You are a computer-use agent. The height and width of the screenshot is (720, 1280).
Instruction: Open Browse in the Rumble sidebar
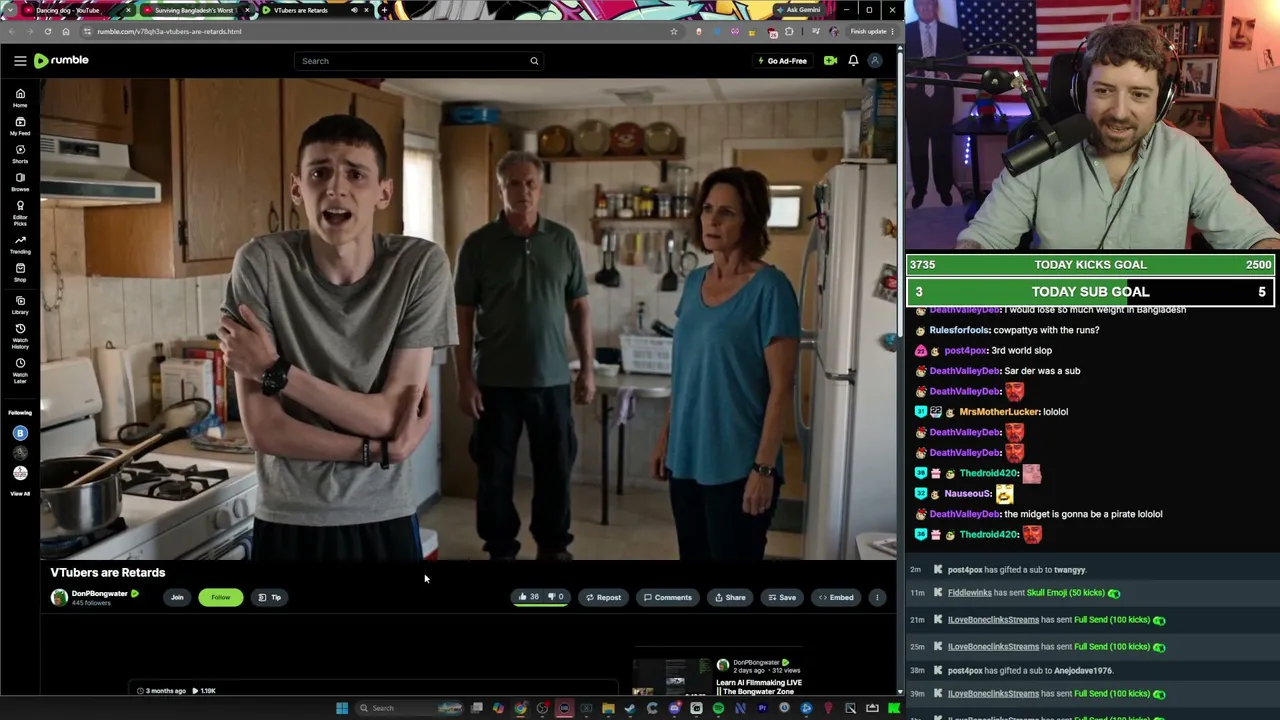20,181
